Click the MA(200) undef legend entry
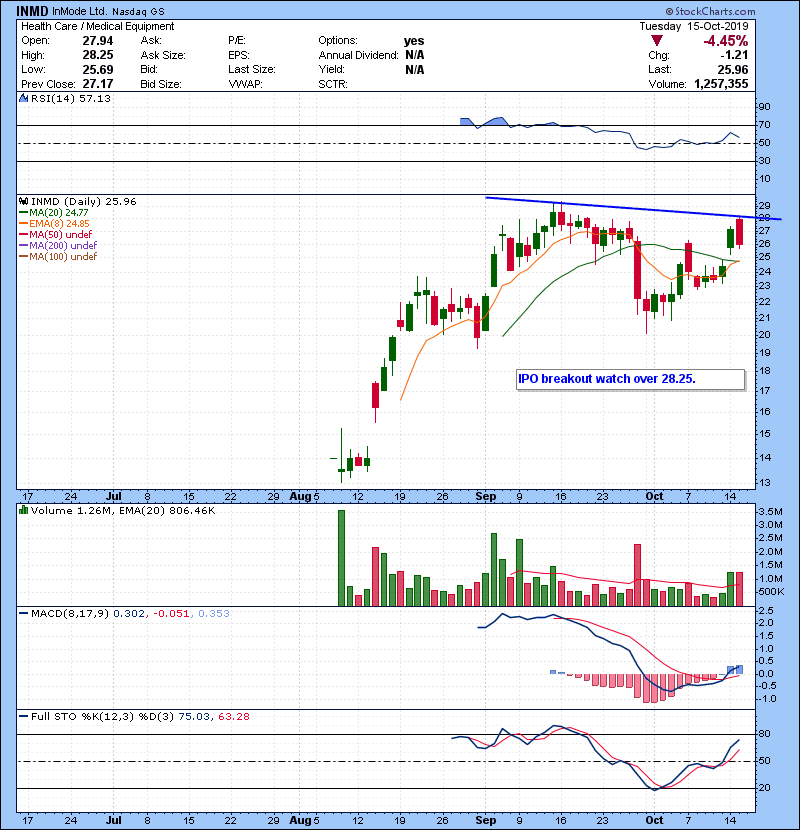Viewport: 800px width, 830px height. pos(58,246)
